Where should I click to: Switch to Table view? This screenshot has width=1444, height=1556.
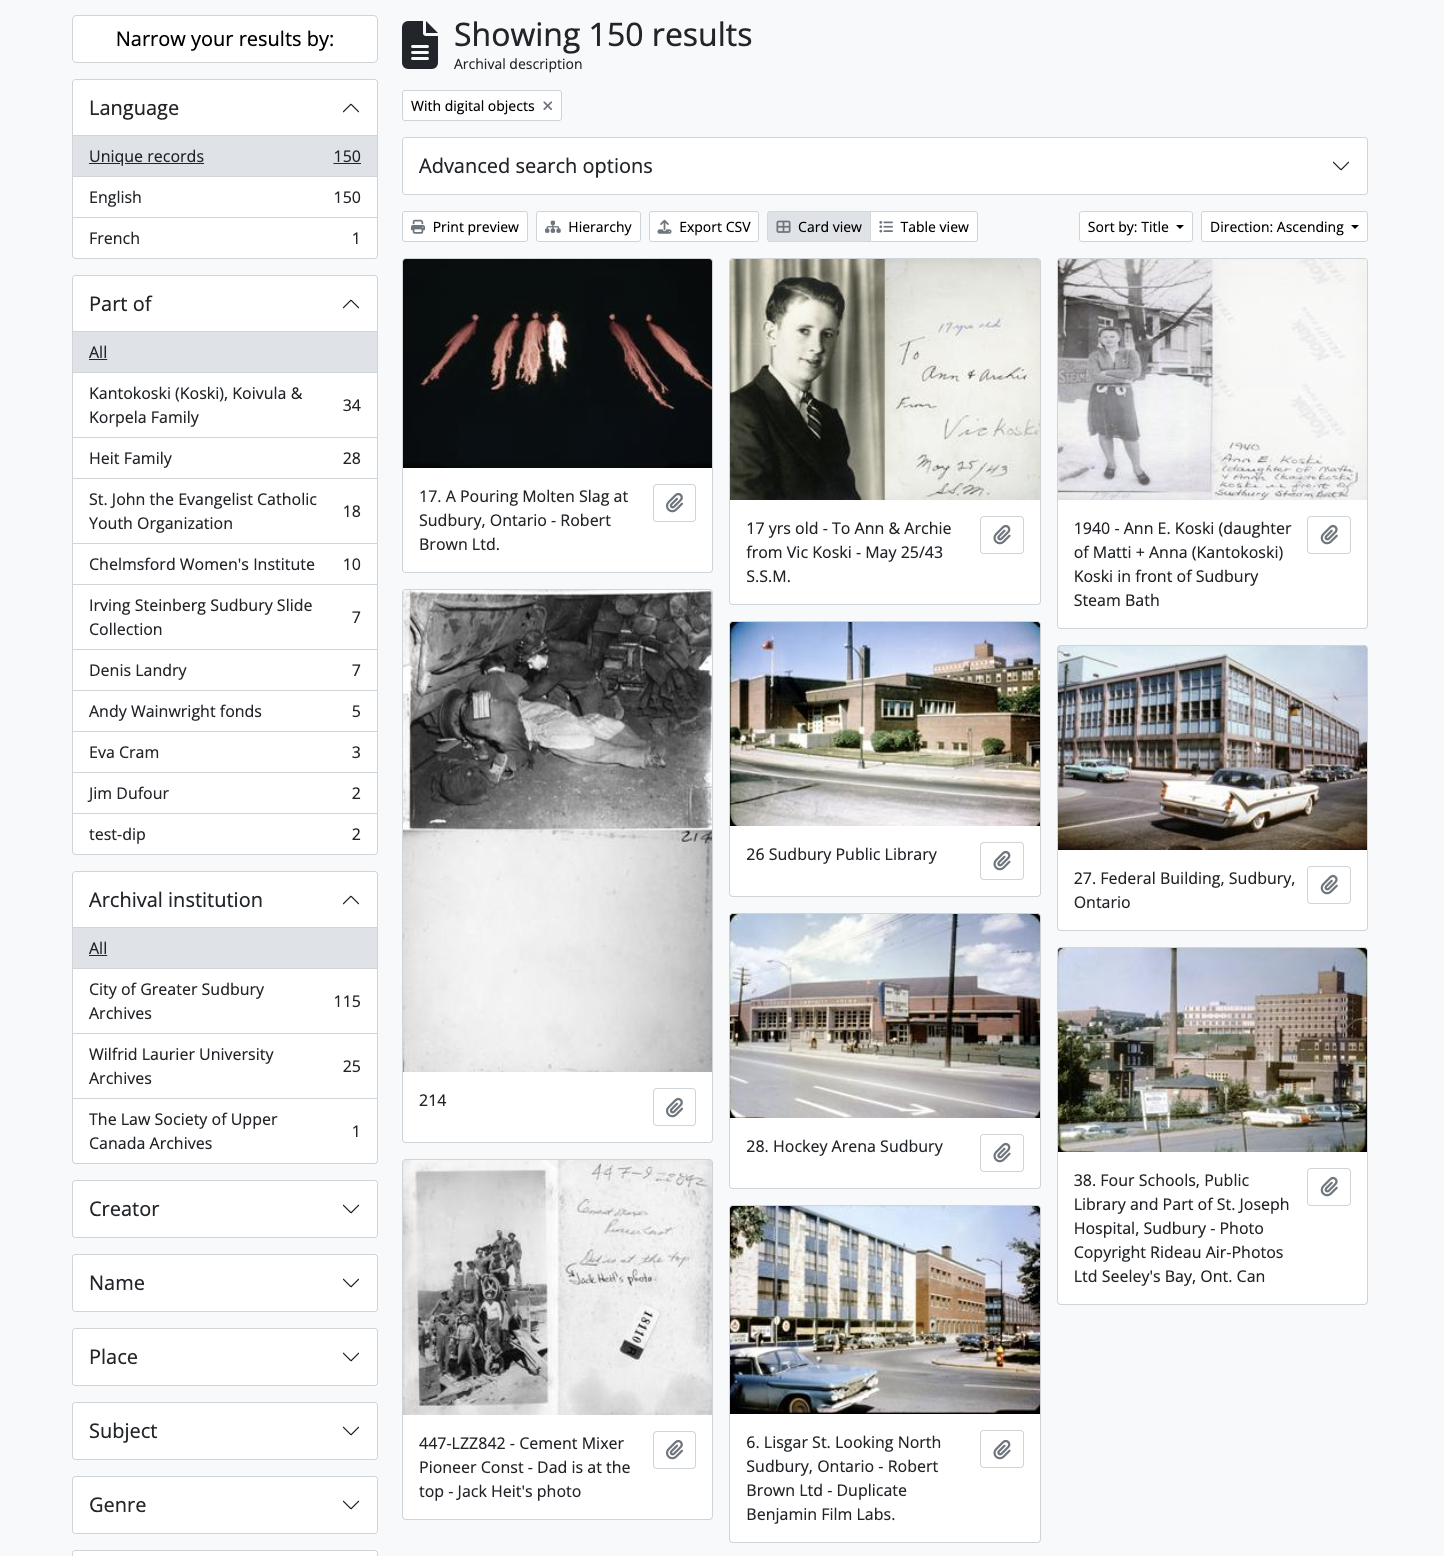tap(923, 227)
